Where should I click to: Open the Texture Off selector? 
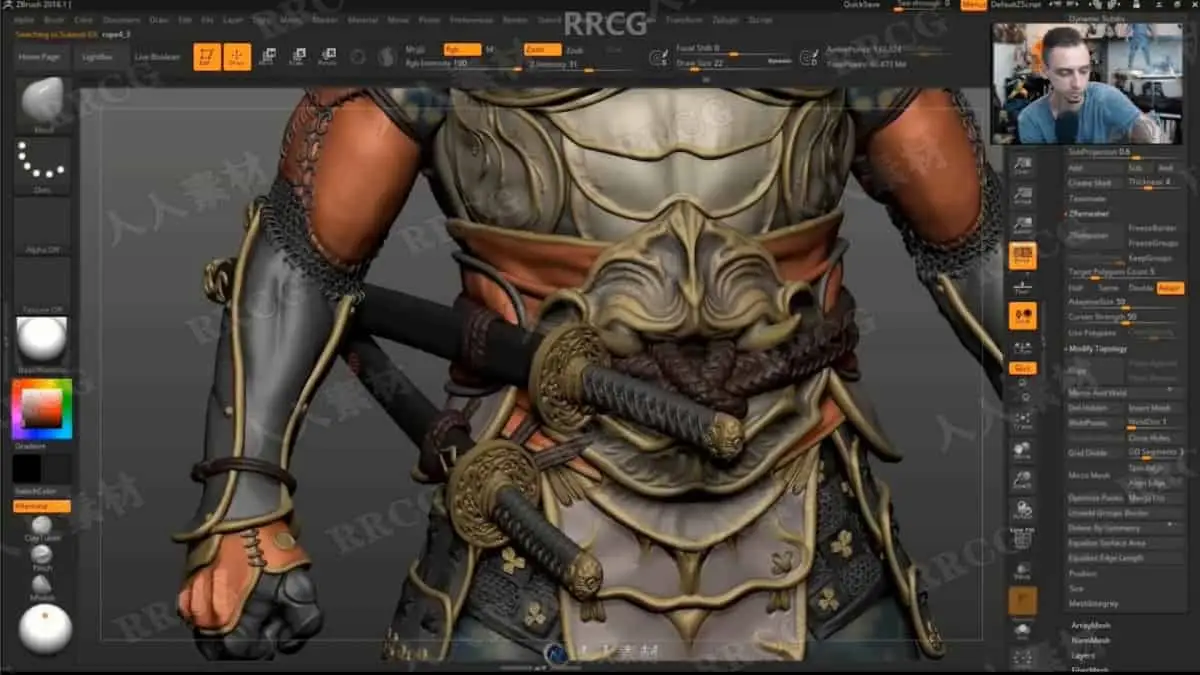(x=43, y=284)
